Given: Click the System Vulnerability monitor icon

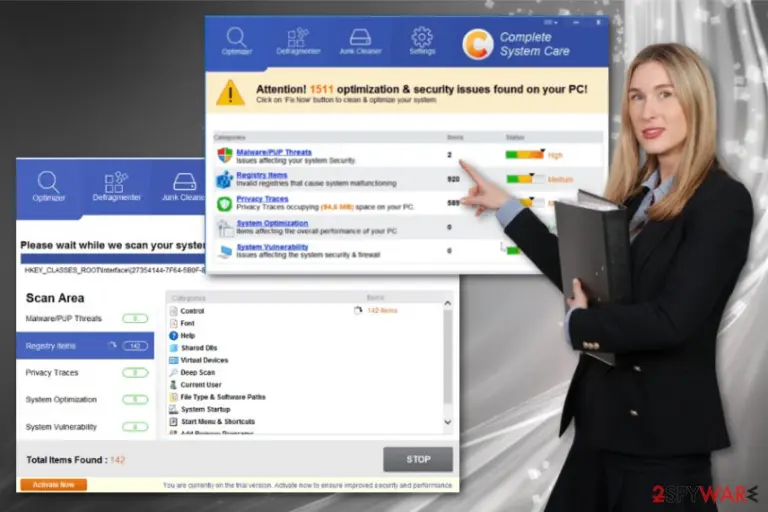Looking at the screenshot, I should pyautogui.click(x=225, y=251).
